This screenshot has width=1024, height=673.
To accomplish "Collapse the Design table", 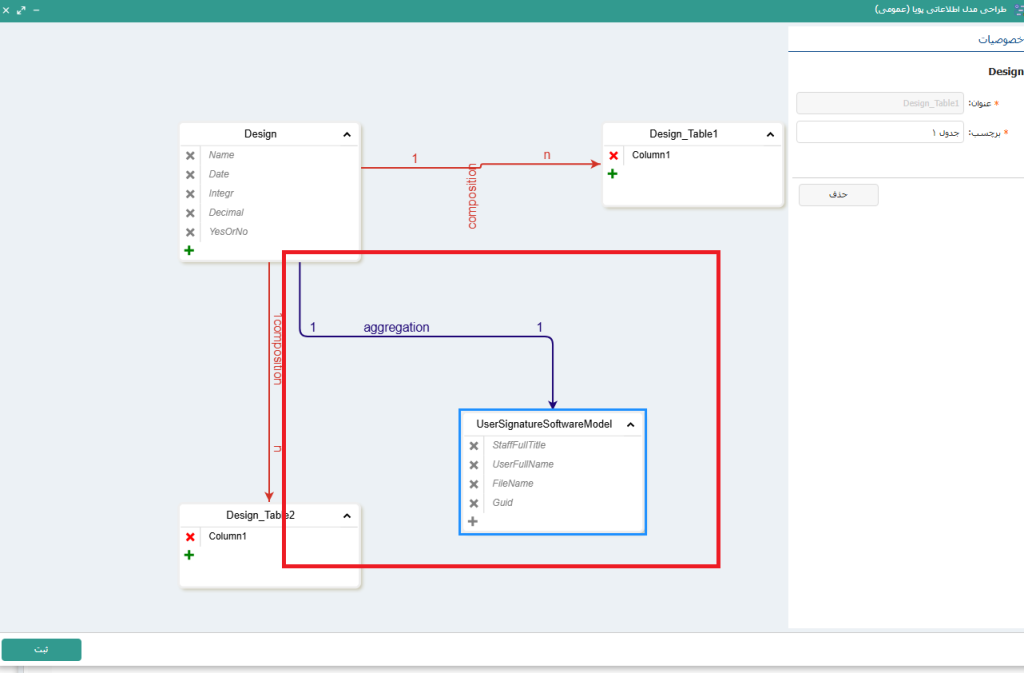I will coord(347,134).
